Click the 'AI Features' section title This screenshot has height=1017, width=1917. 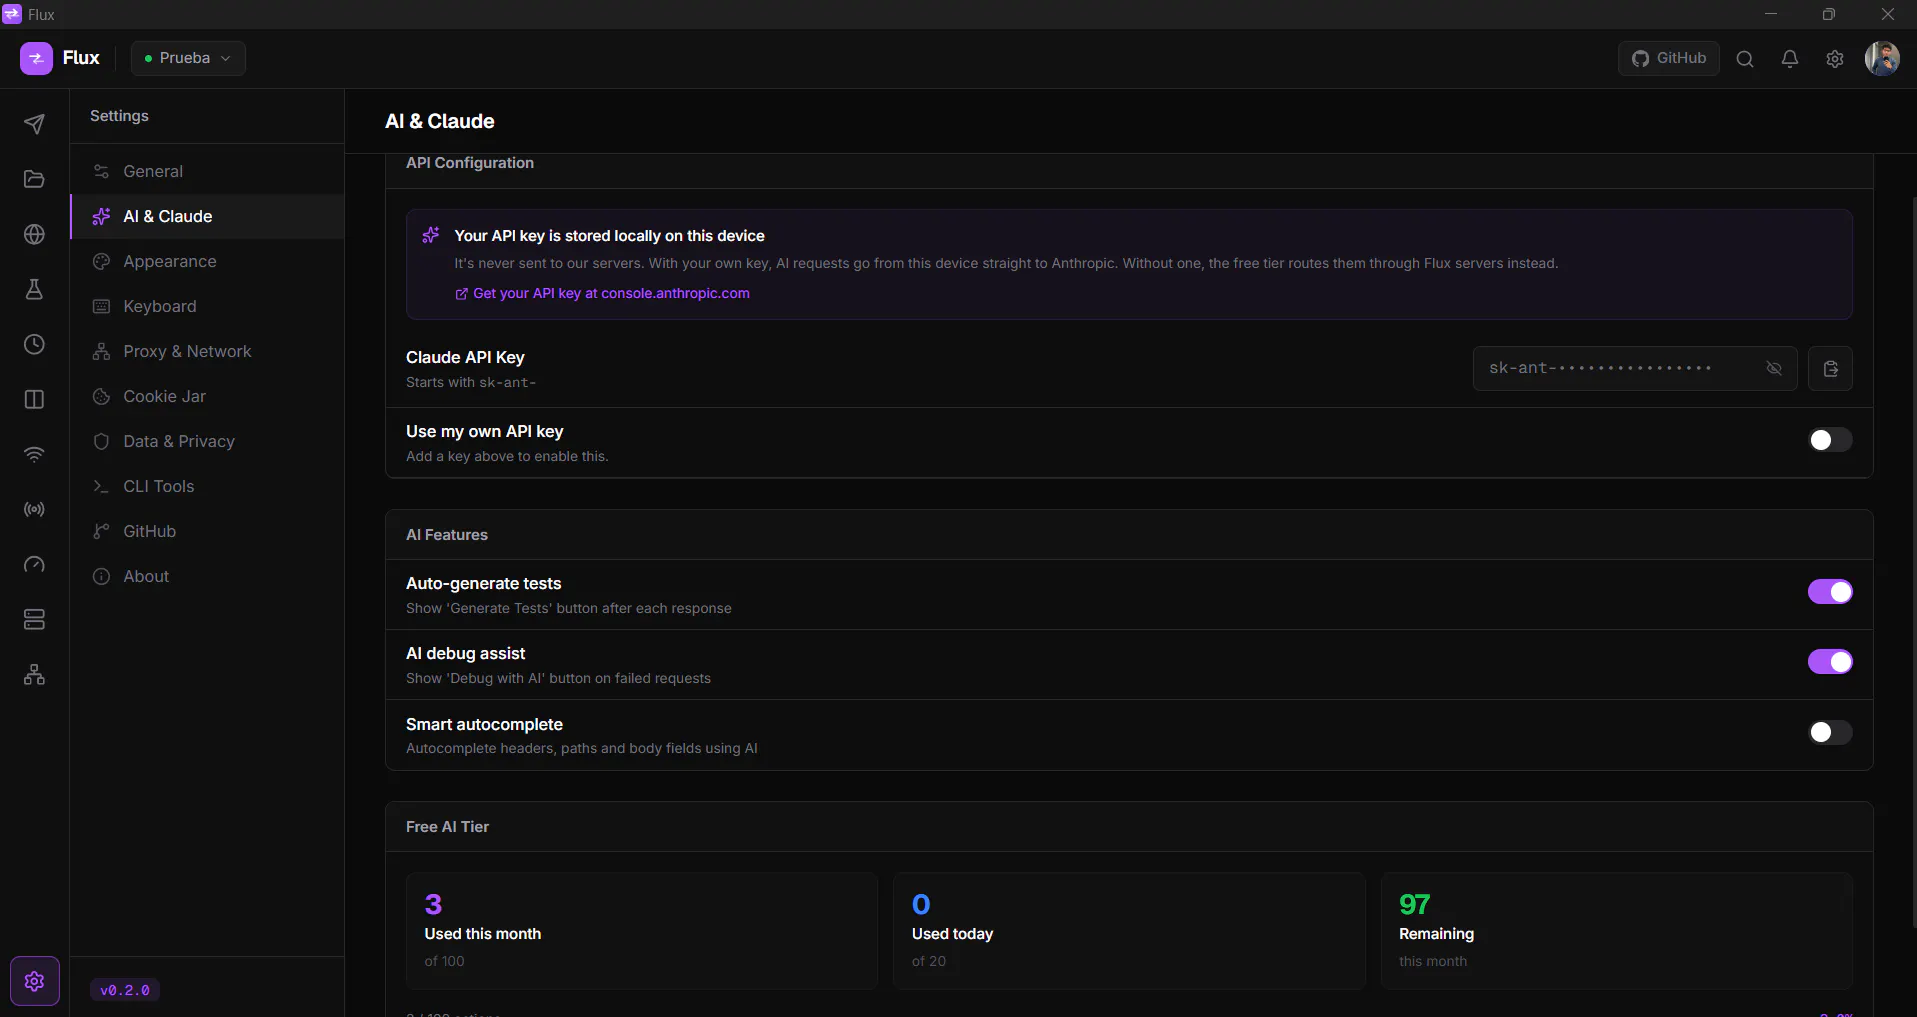point(447,535)
